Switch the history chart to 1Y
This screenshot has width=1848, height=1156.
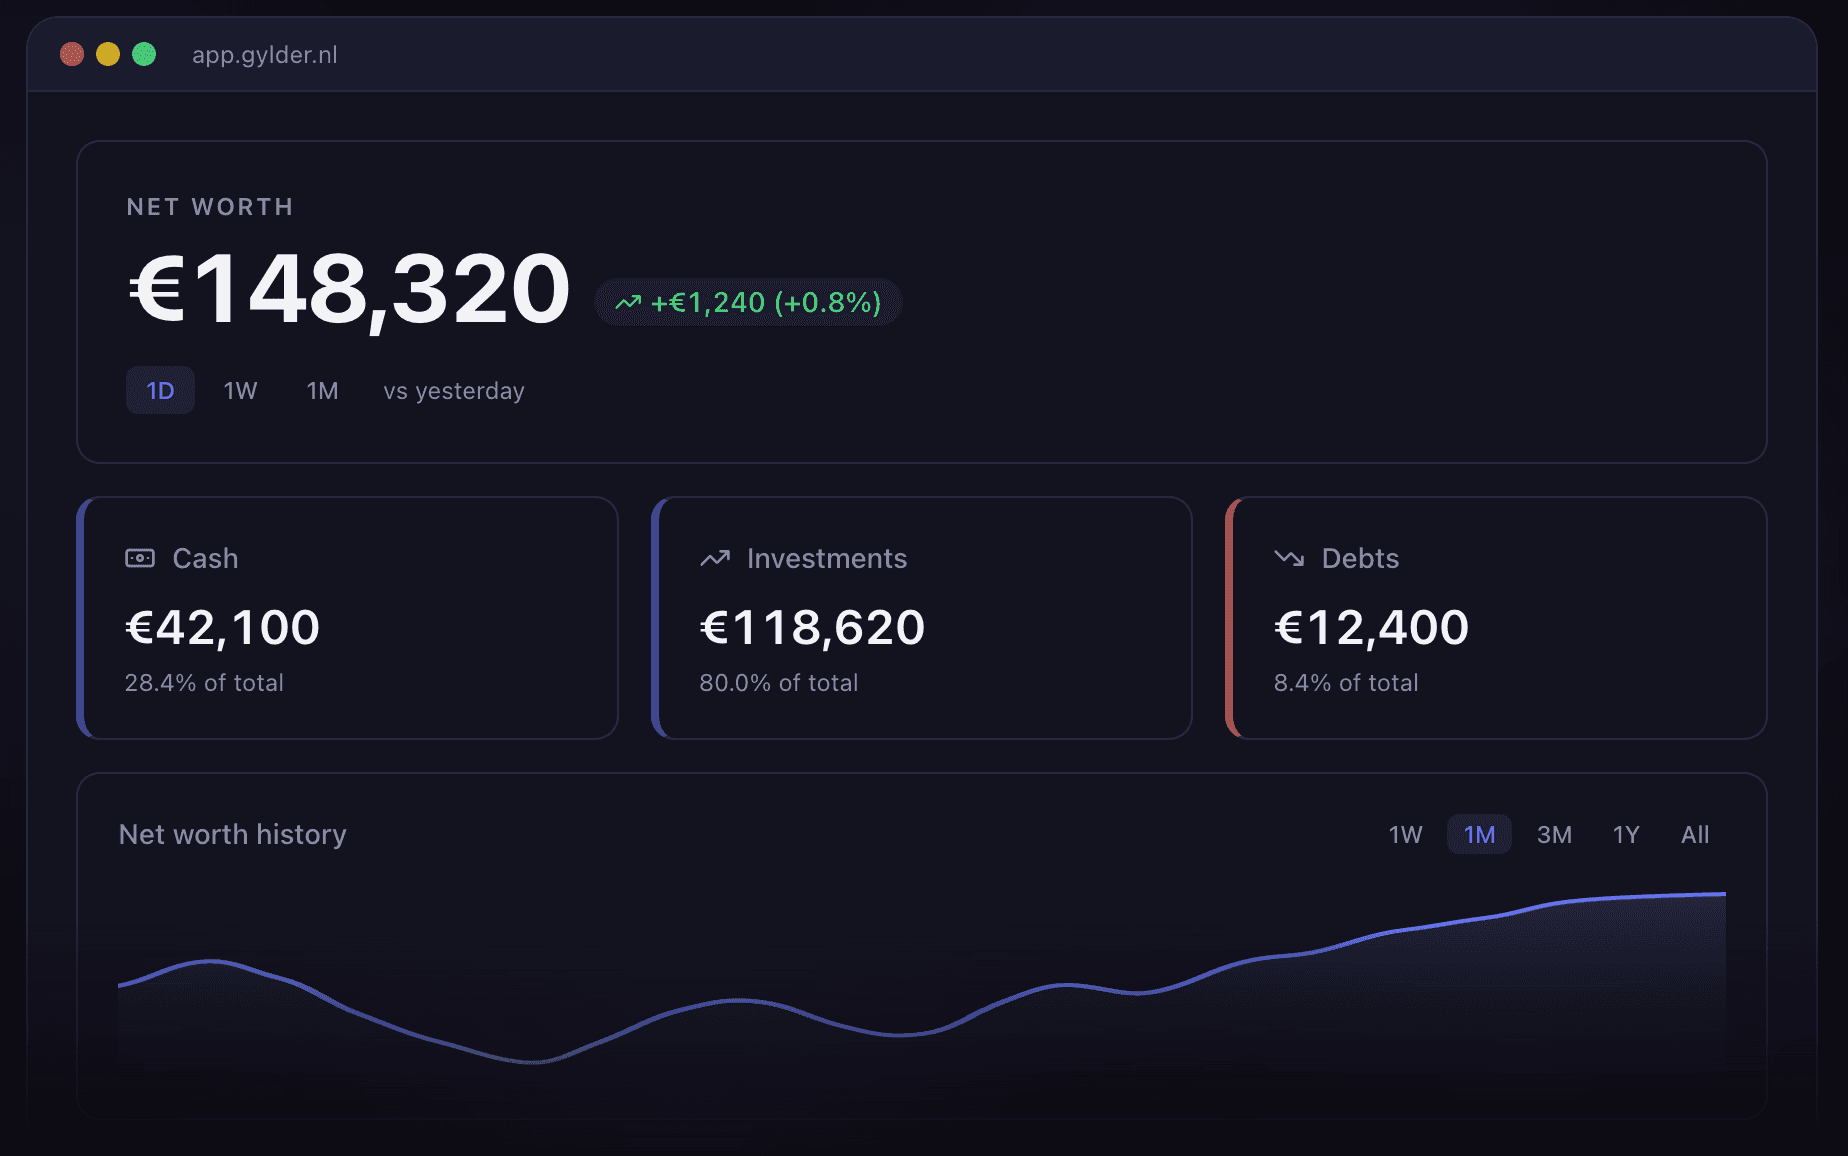coord(1626,833)
